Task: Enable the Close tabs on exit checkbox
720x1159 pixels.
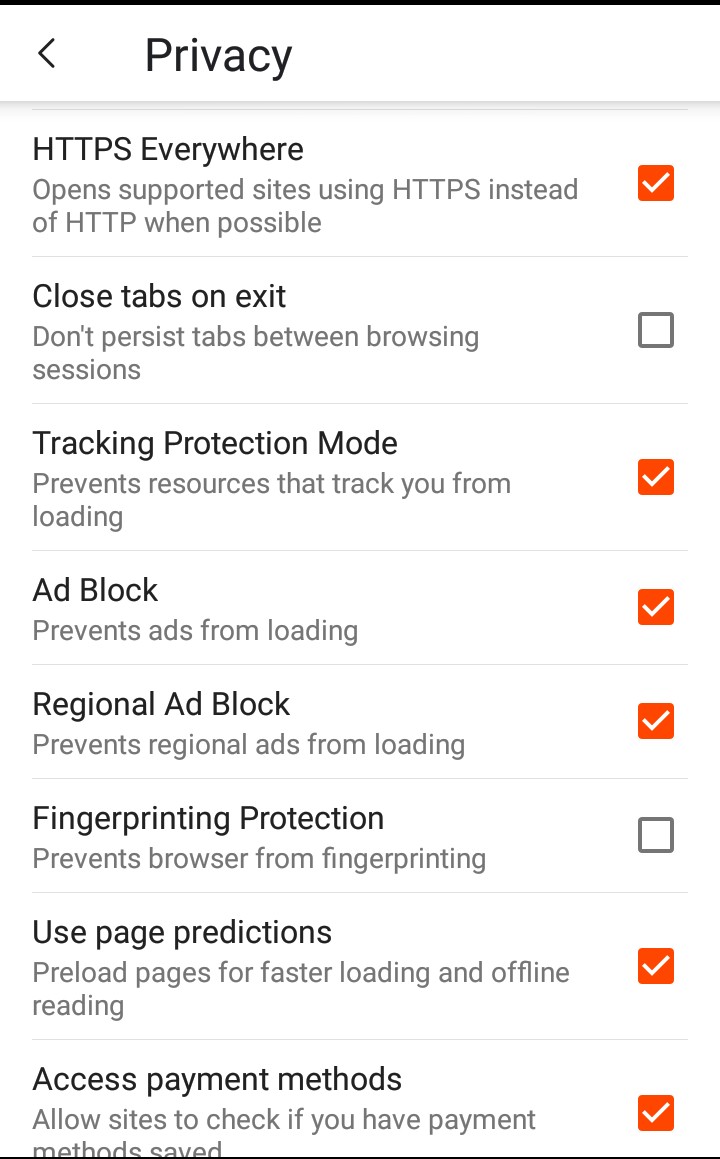Action: pyautogui.click(x=656, y=330)
